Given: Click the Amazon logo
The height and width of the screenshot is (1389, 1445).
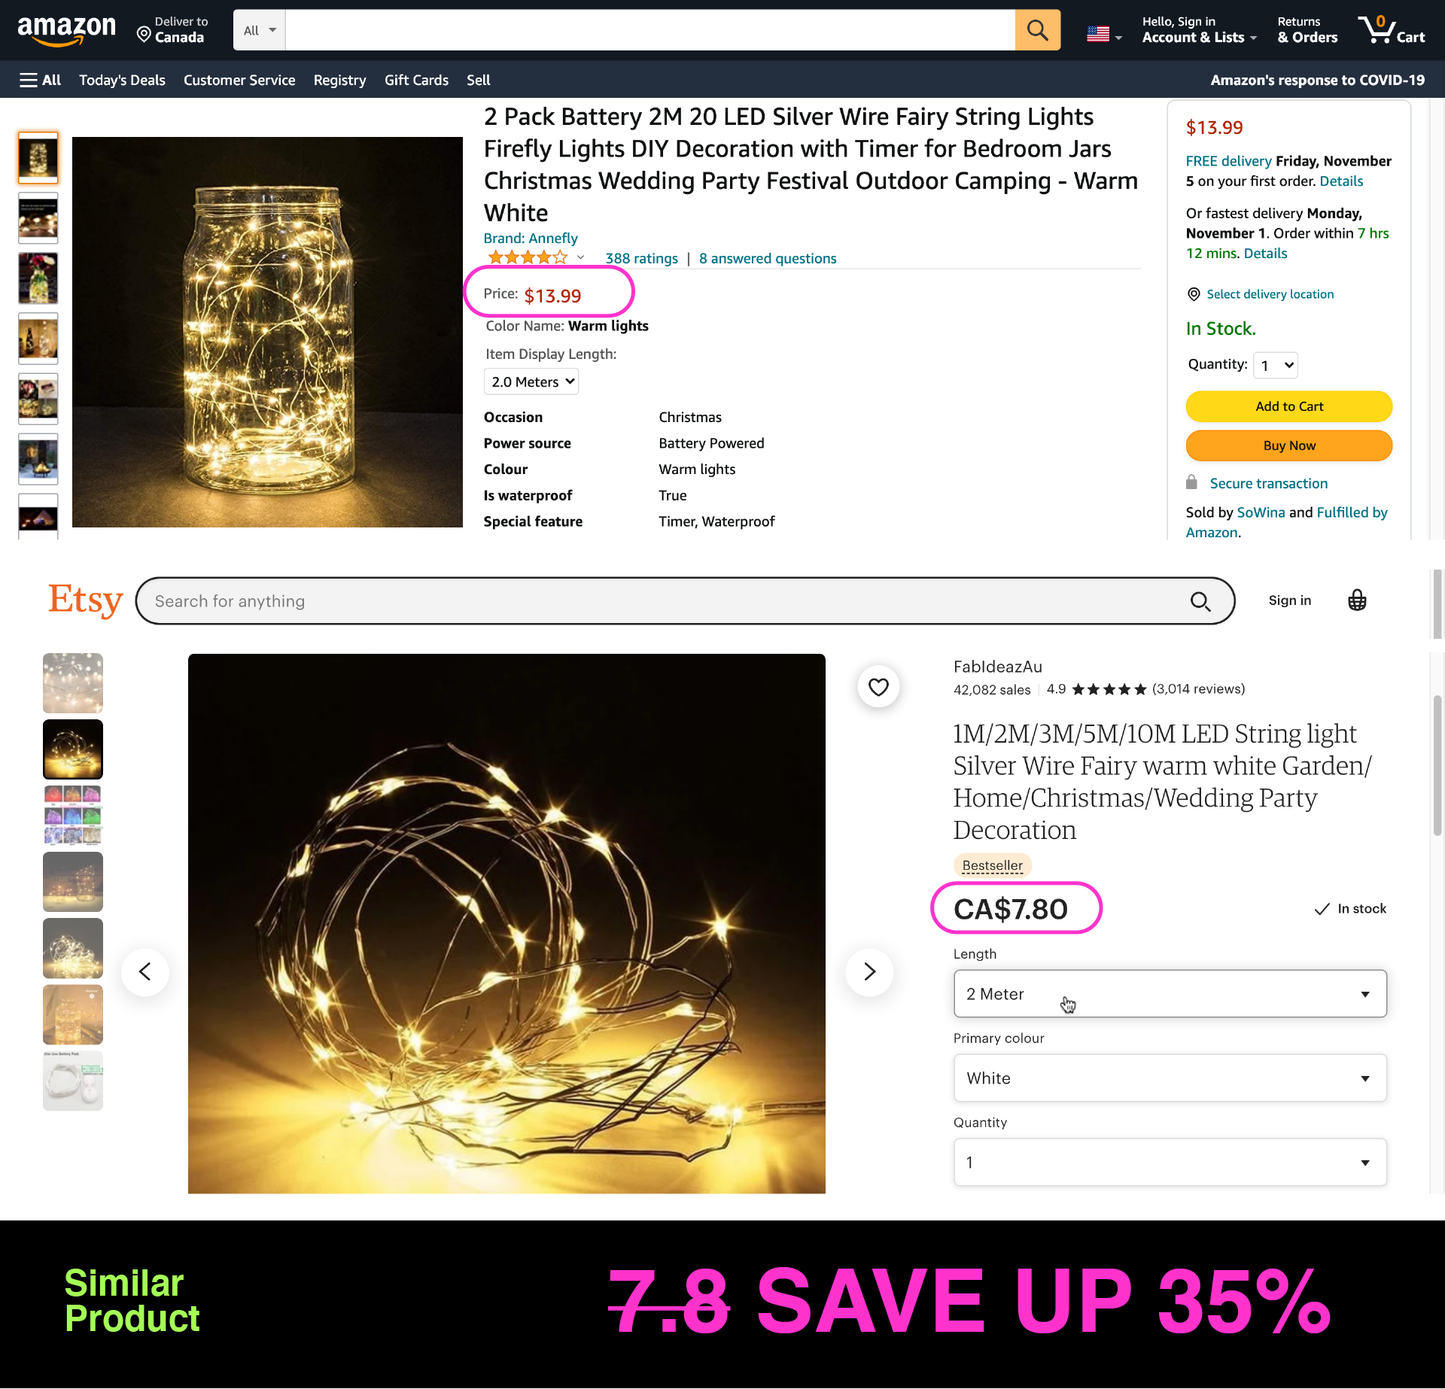Looking at the screenshot, I should coord(66,30).
